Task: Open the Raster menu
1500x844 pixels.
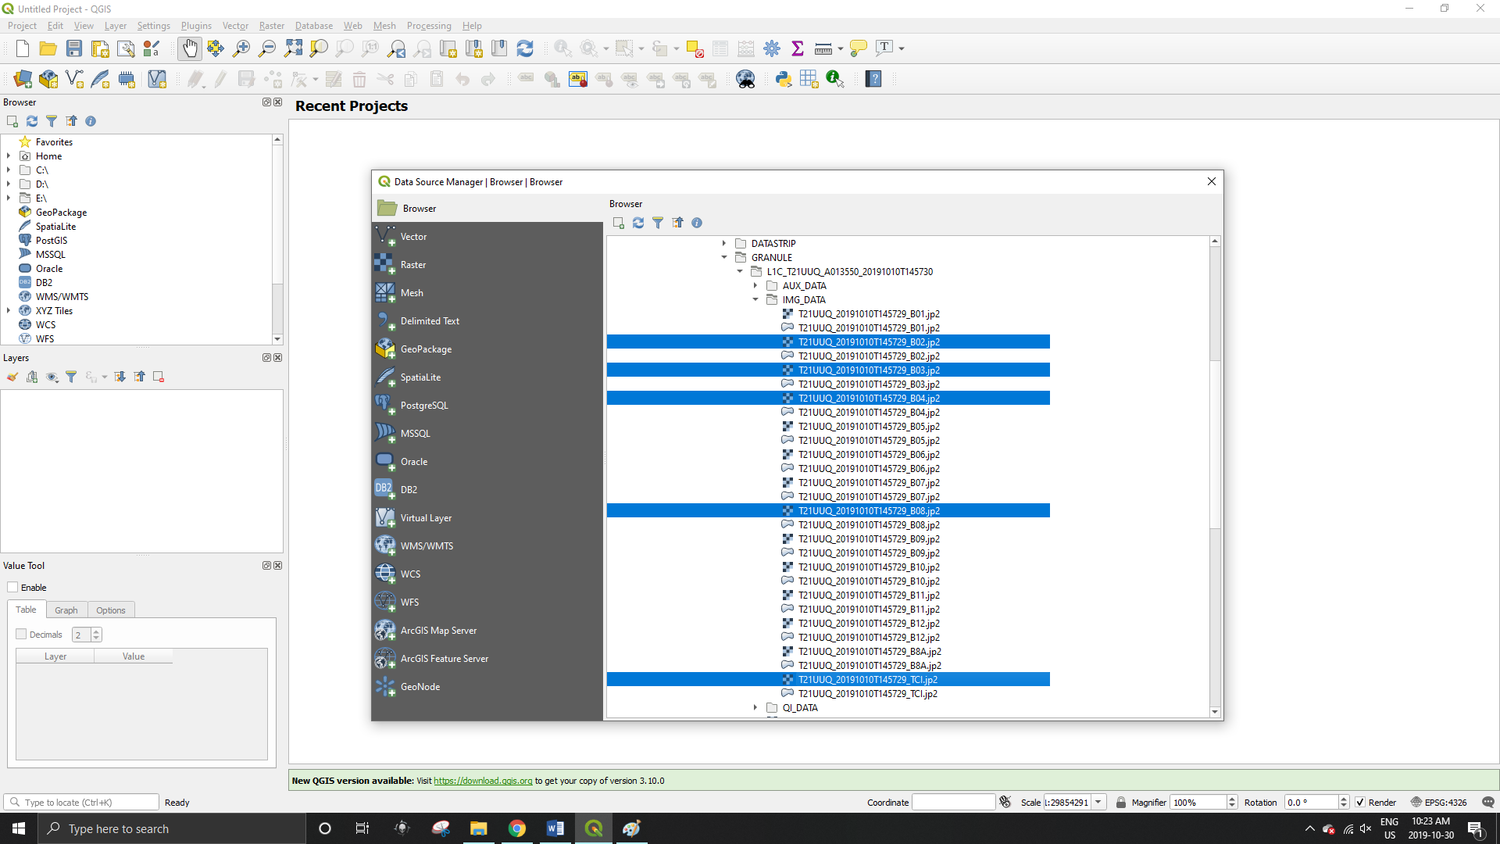Action: [x=271, y=26]
